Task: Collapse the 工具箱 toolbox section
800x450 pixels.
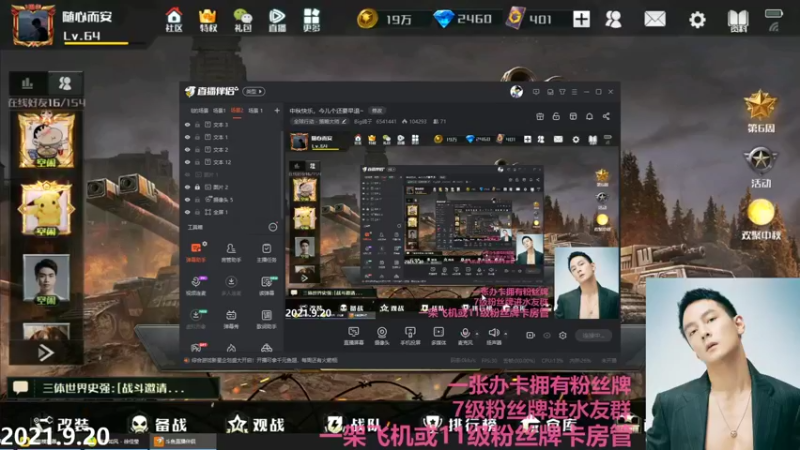Action: pyautogui.click(x=273, y=227)
